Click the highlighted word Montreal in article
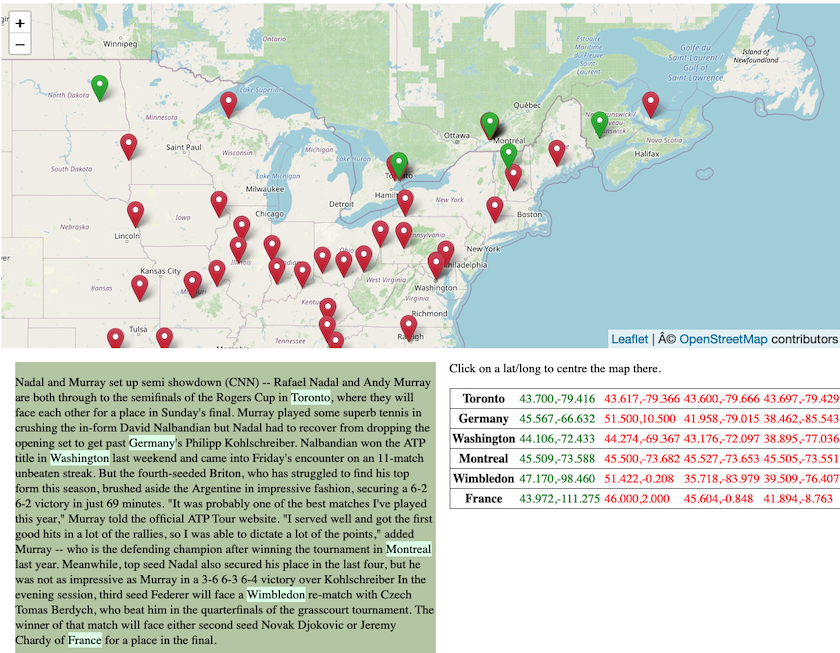 click(410, 550)
